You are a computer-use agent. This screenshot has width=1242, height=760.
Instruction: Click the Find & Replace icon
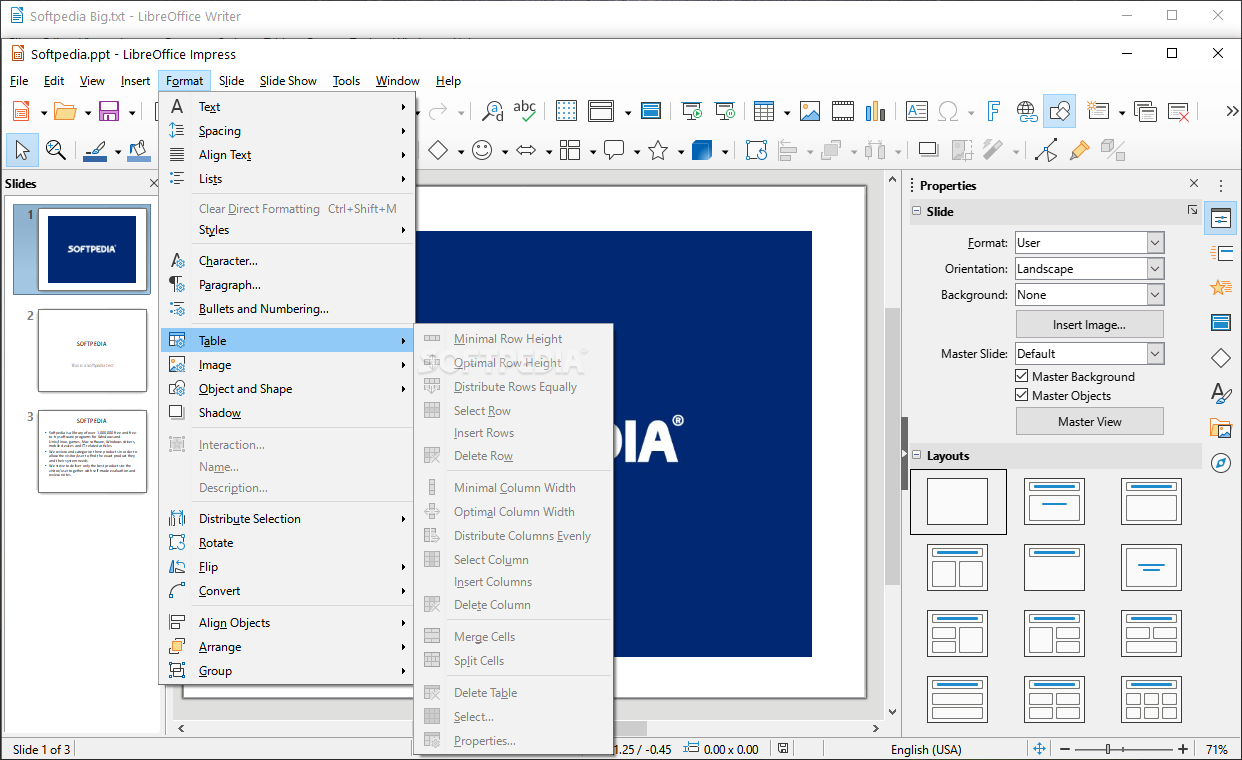click(493, 111)
